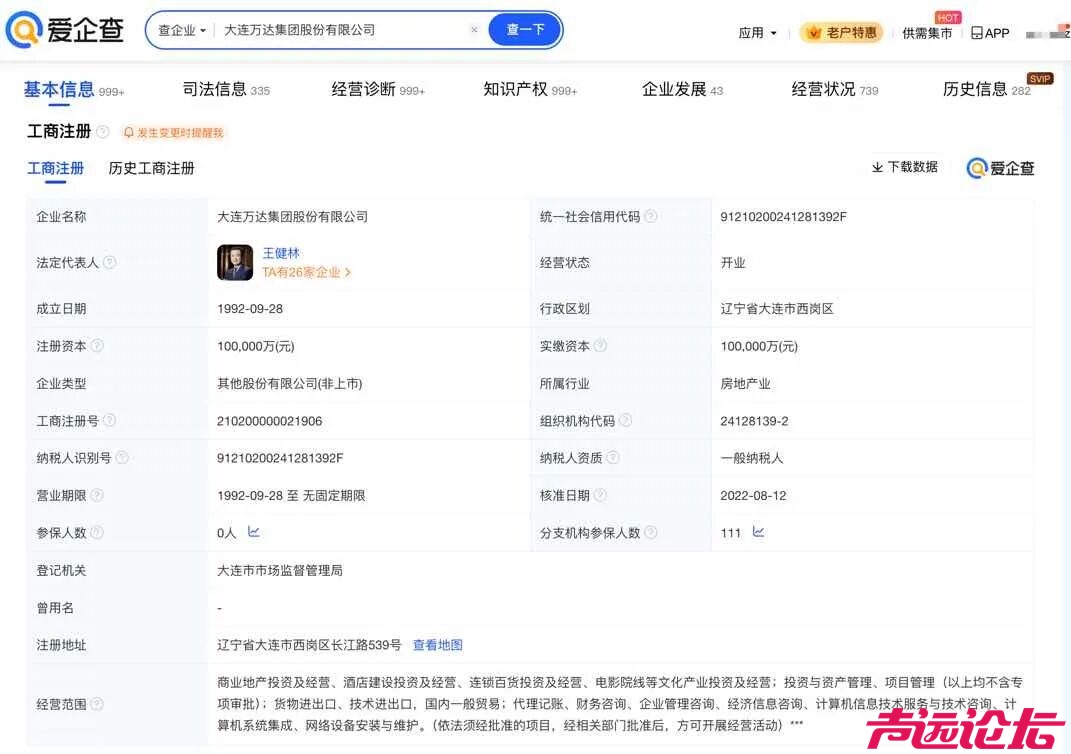
Task: Click help icon next to 实缴资本
Action: point(600,346)
